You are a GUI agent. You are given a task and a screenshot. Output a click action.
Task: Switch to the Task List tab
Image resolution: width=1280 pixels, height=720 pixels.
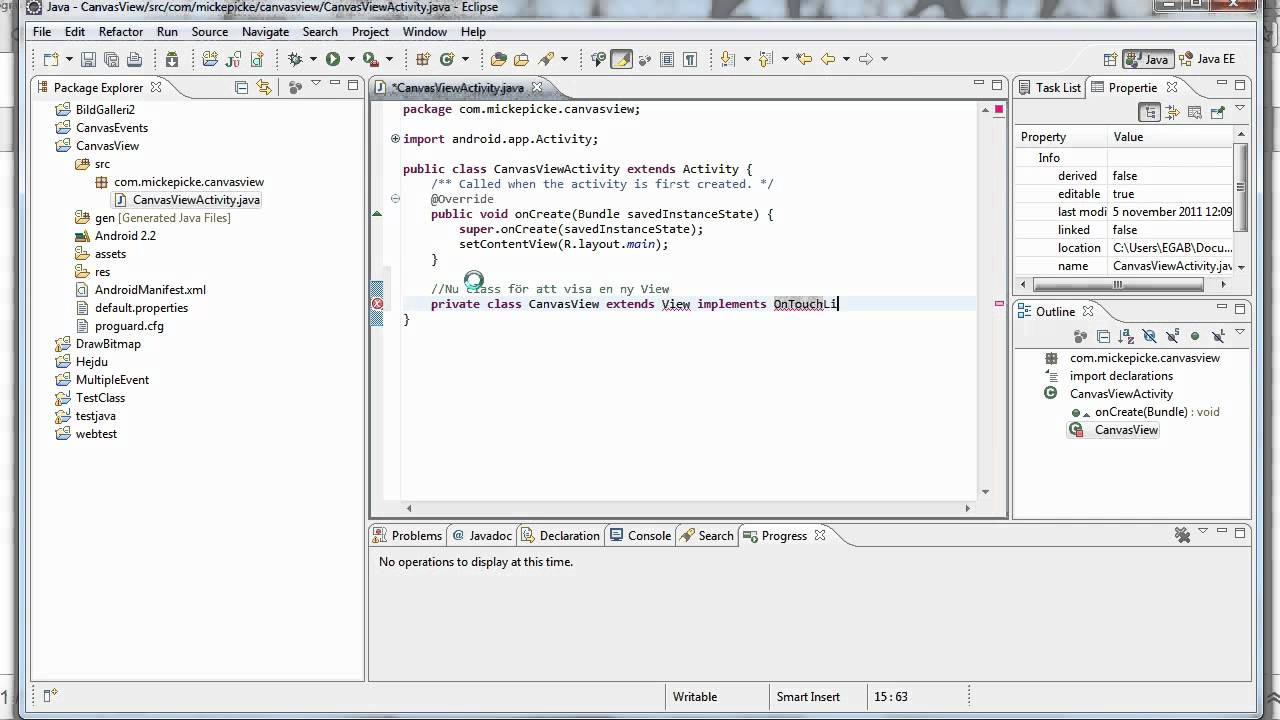(1049, 87)
